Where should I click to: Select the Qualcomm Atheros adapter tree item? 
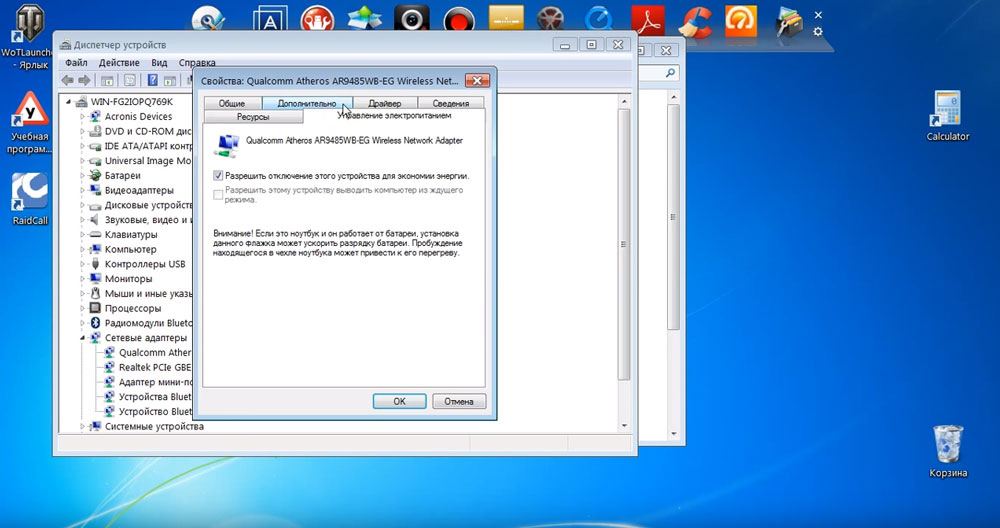click(155, 353)
